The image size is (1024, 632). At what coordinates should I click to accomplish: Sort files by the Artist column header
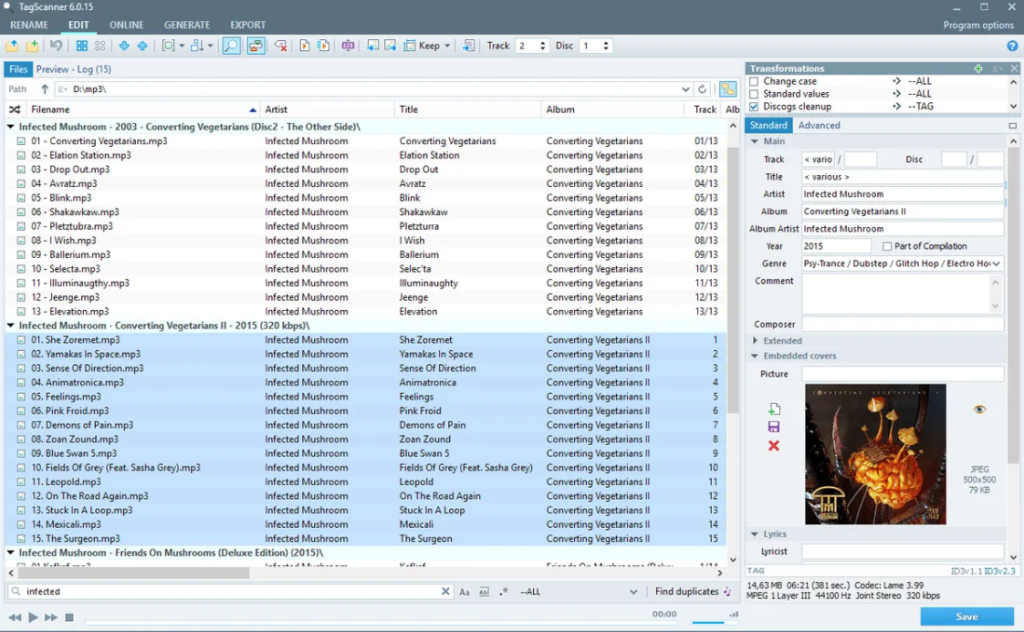pyautogui.click(x=327, y=110)
